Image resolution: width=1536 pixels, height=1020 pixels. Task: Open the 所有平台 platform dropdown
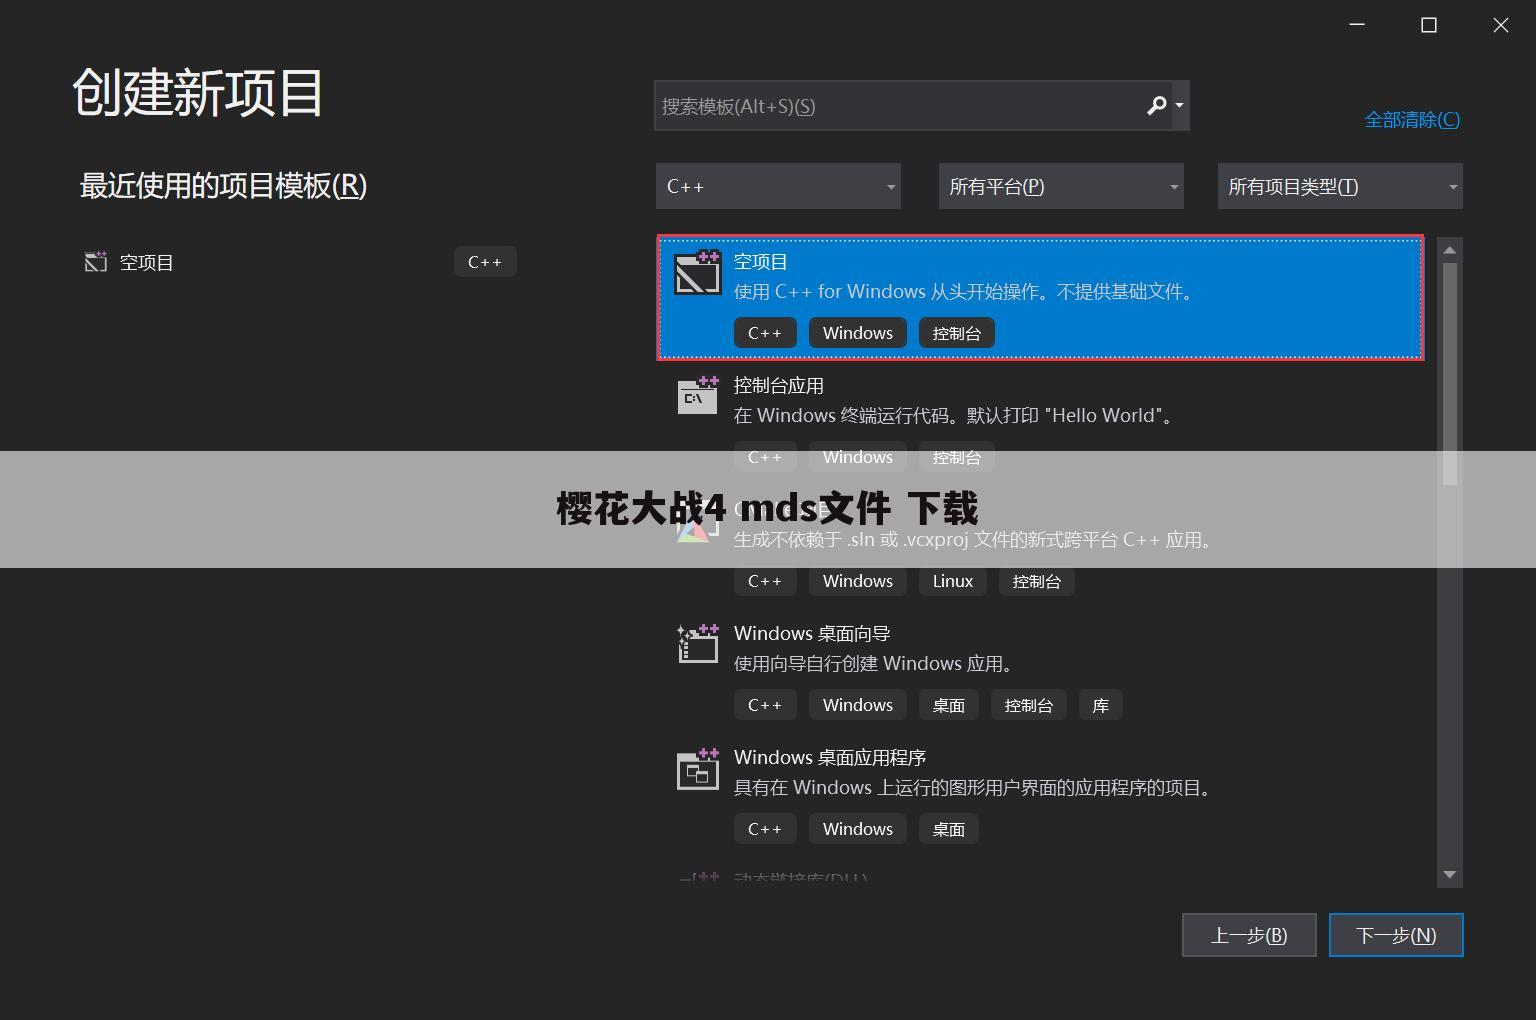click(x=1061, y=186)
